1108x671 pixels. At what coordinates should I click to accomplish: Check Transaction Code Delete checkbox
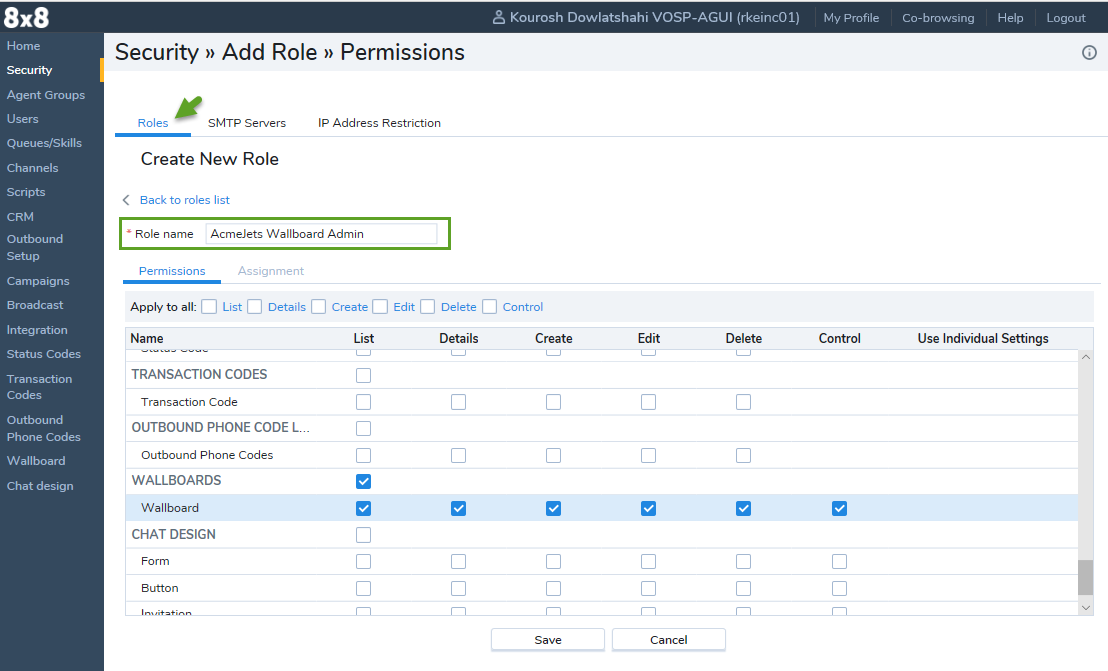tap(743, 402)
